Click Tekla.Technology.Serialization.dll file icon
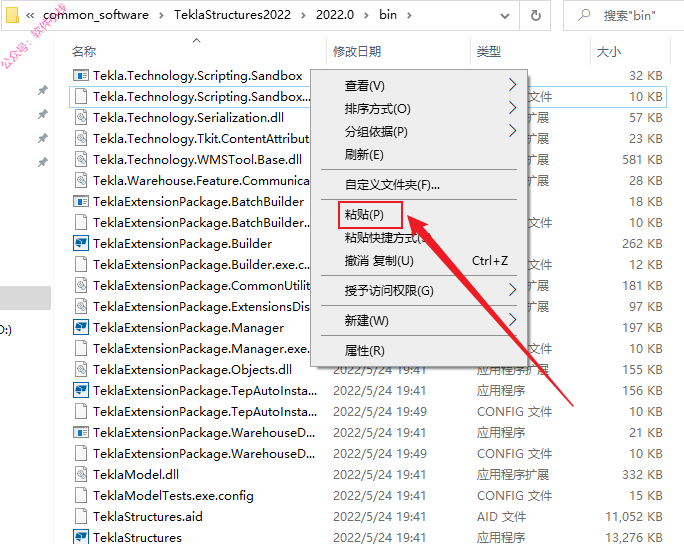684x544 pixels. click(x=81, y=117)
